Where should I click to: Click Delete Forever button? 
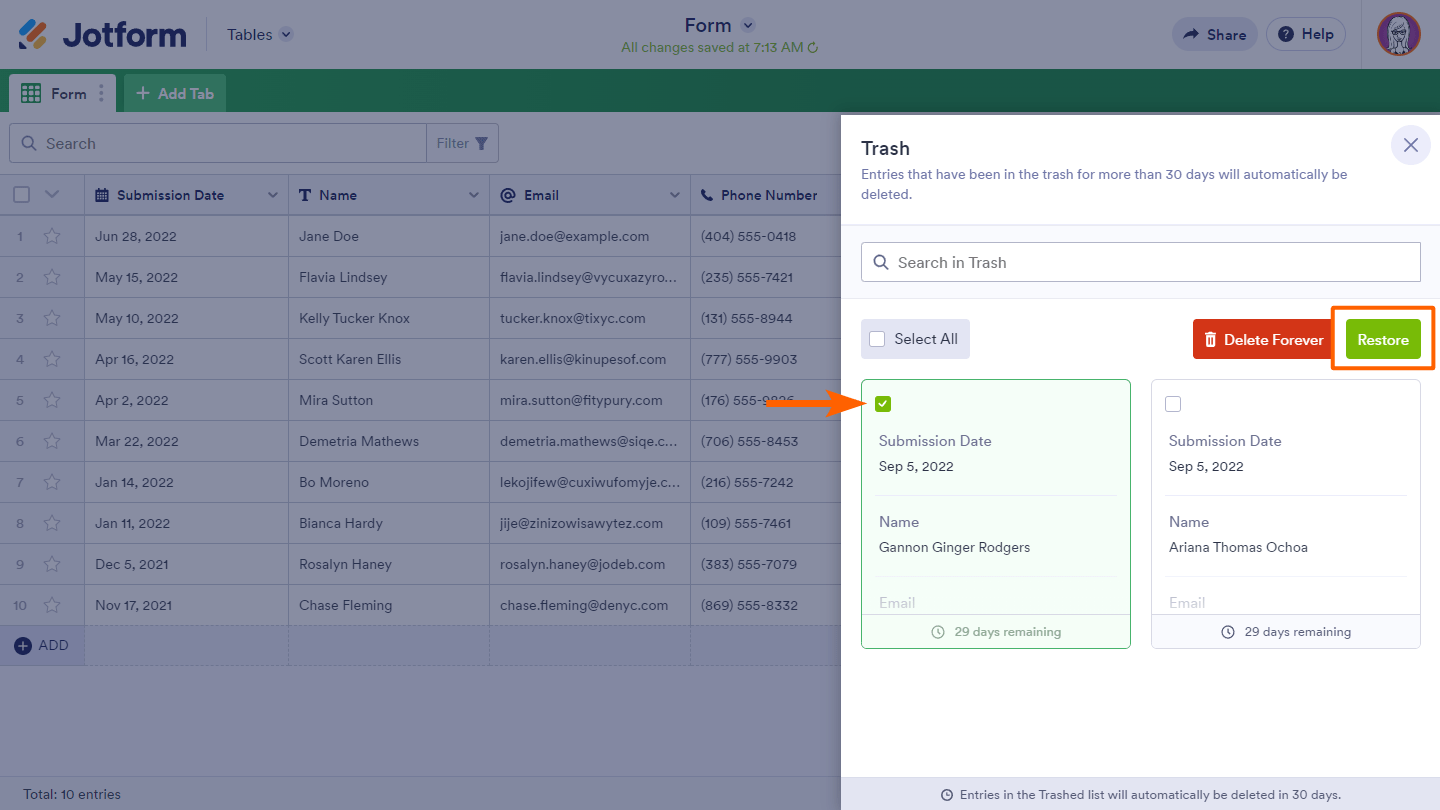pos(1263,340)
